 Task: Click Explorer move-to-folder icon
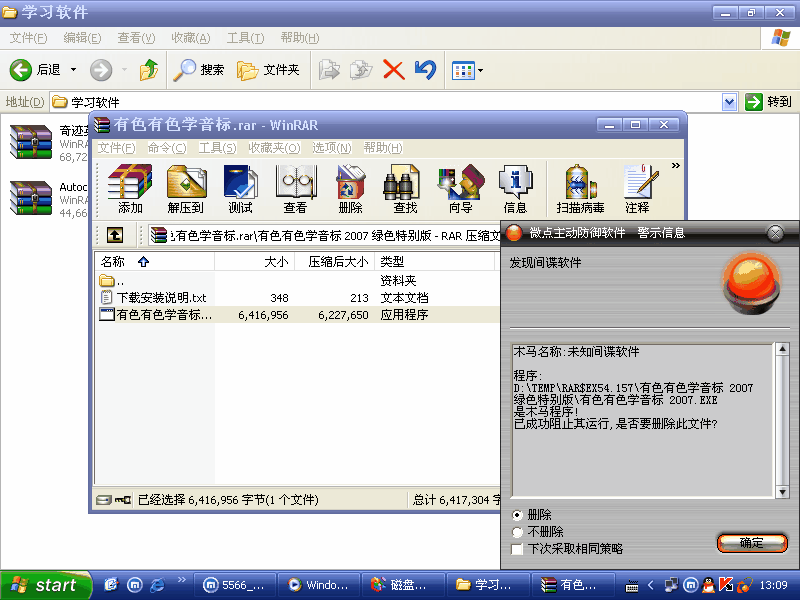pos(329,70)
